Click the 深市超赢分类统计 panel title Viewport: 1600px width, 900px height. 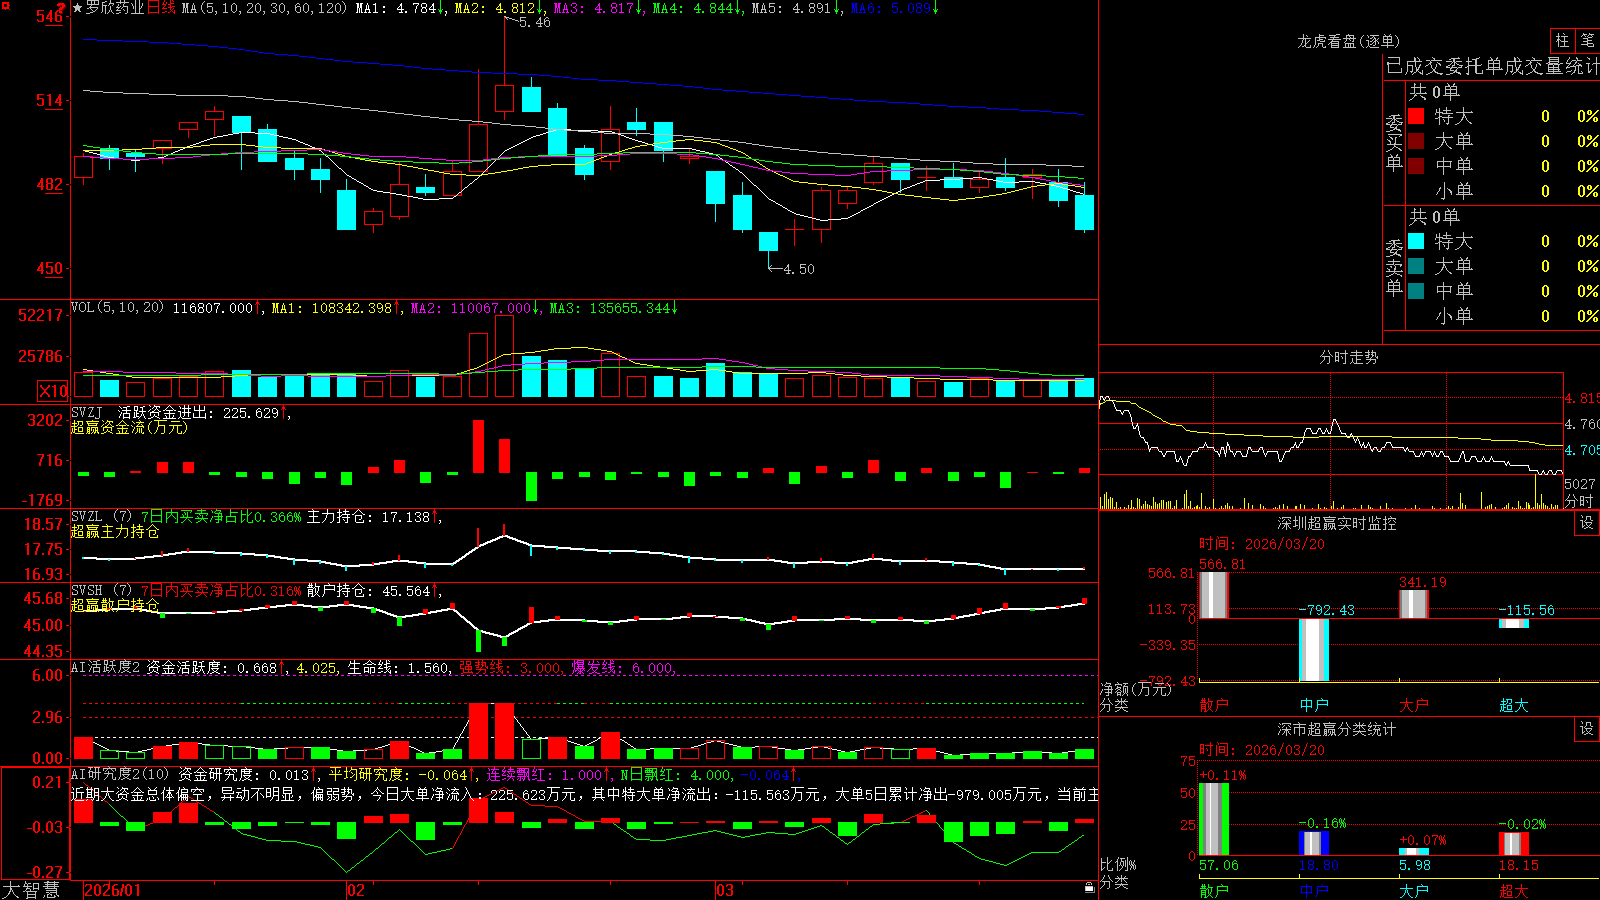click(1337, 729)
